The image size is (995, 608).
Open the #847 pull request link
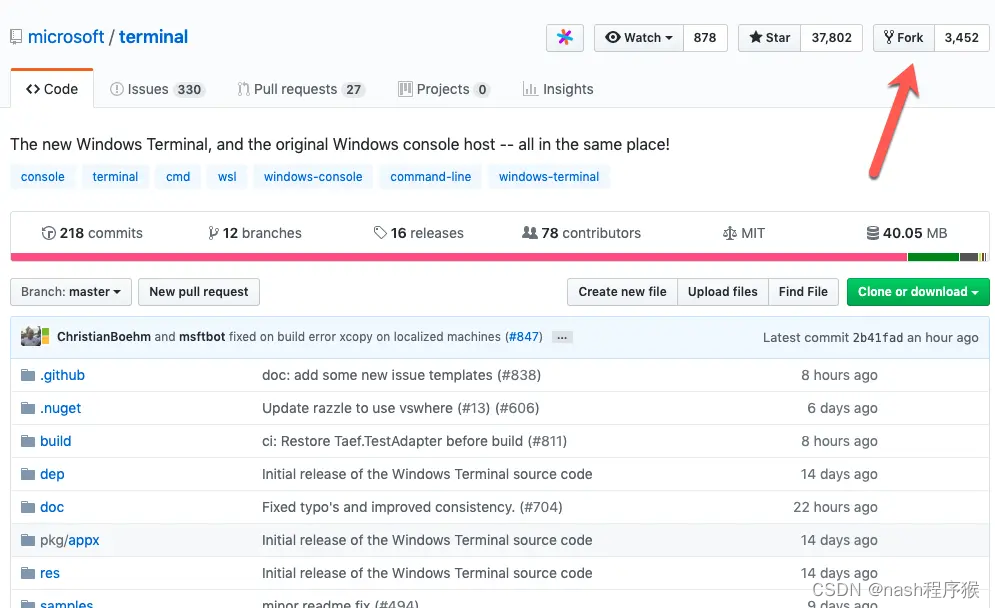pyautogui.click(x=524, y=336)
